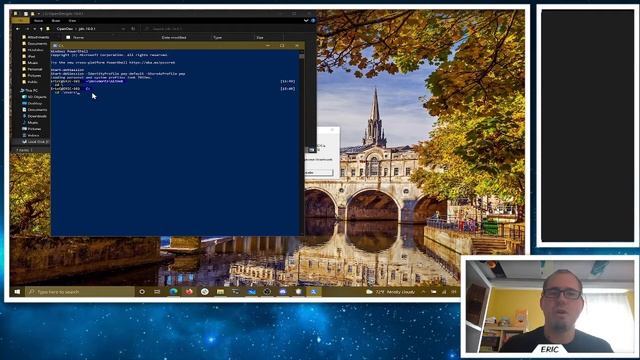This screenshot has height=360, width=640.
Task: Sort files by the Type column
Action: tap(218, 37)
